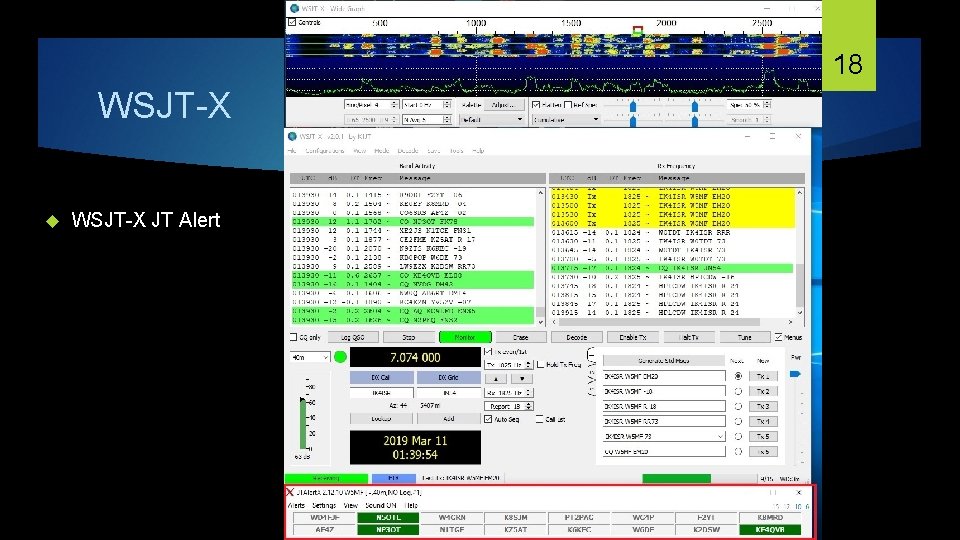The width and height of the screenshot is (960, 540).
Task: Click second upper slider in Wide Graph
Action: pos(695,107)
